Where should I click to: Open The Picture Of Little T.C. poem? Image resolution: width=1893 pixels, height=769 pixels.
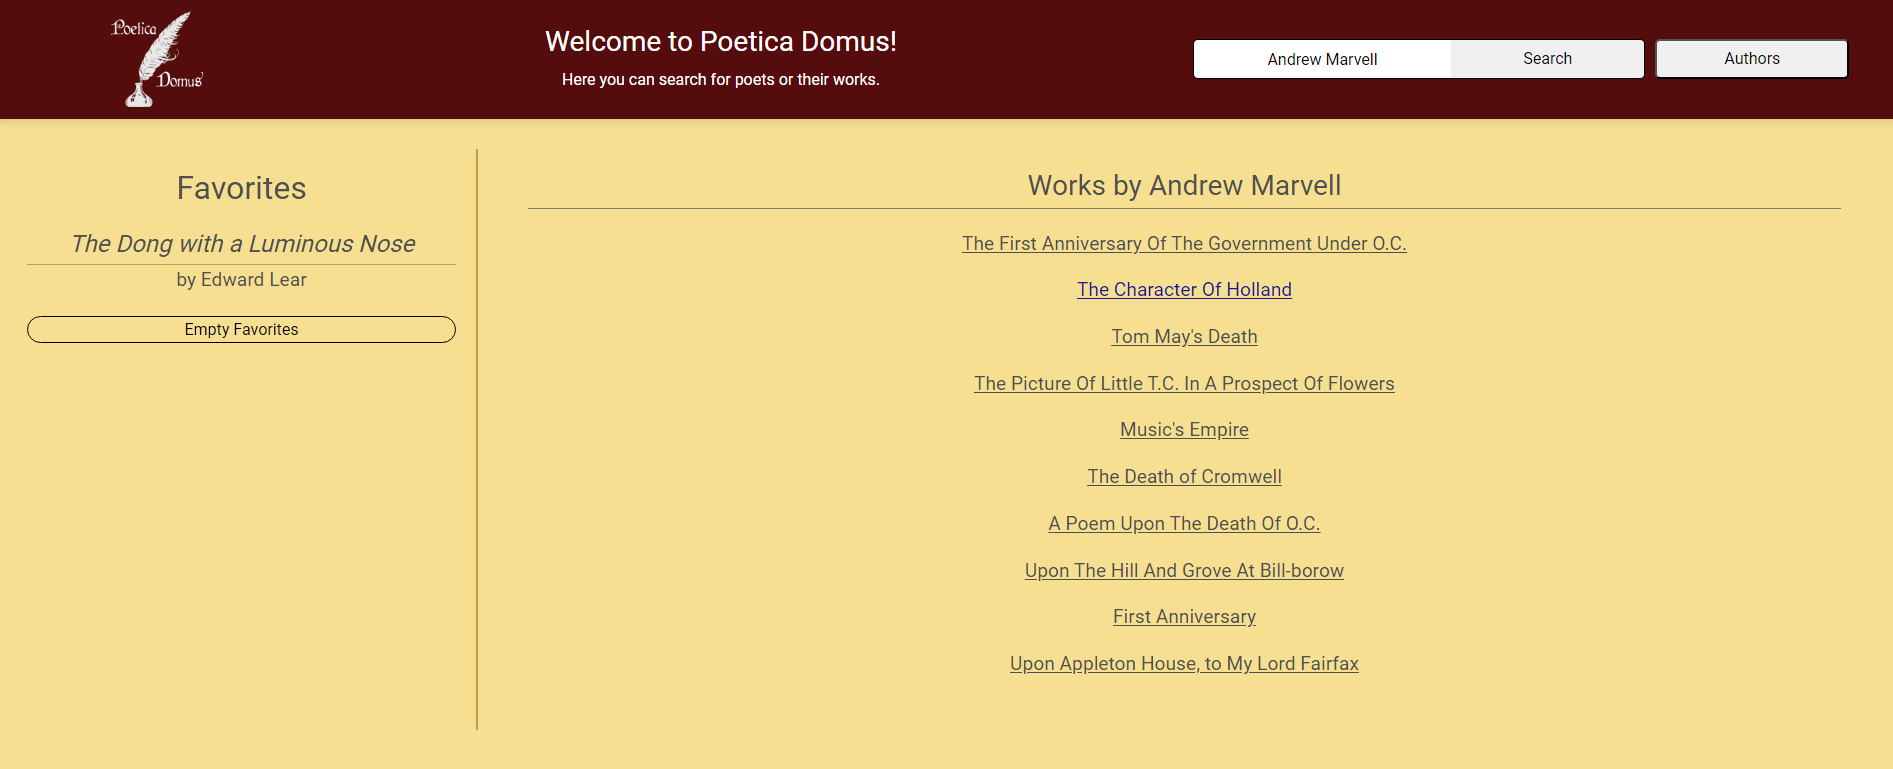coord(1184,383)
